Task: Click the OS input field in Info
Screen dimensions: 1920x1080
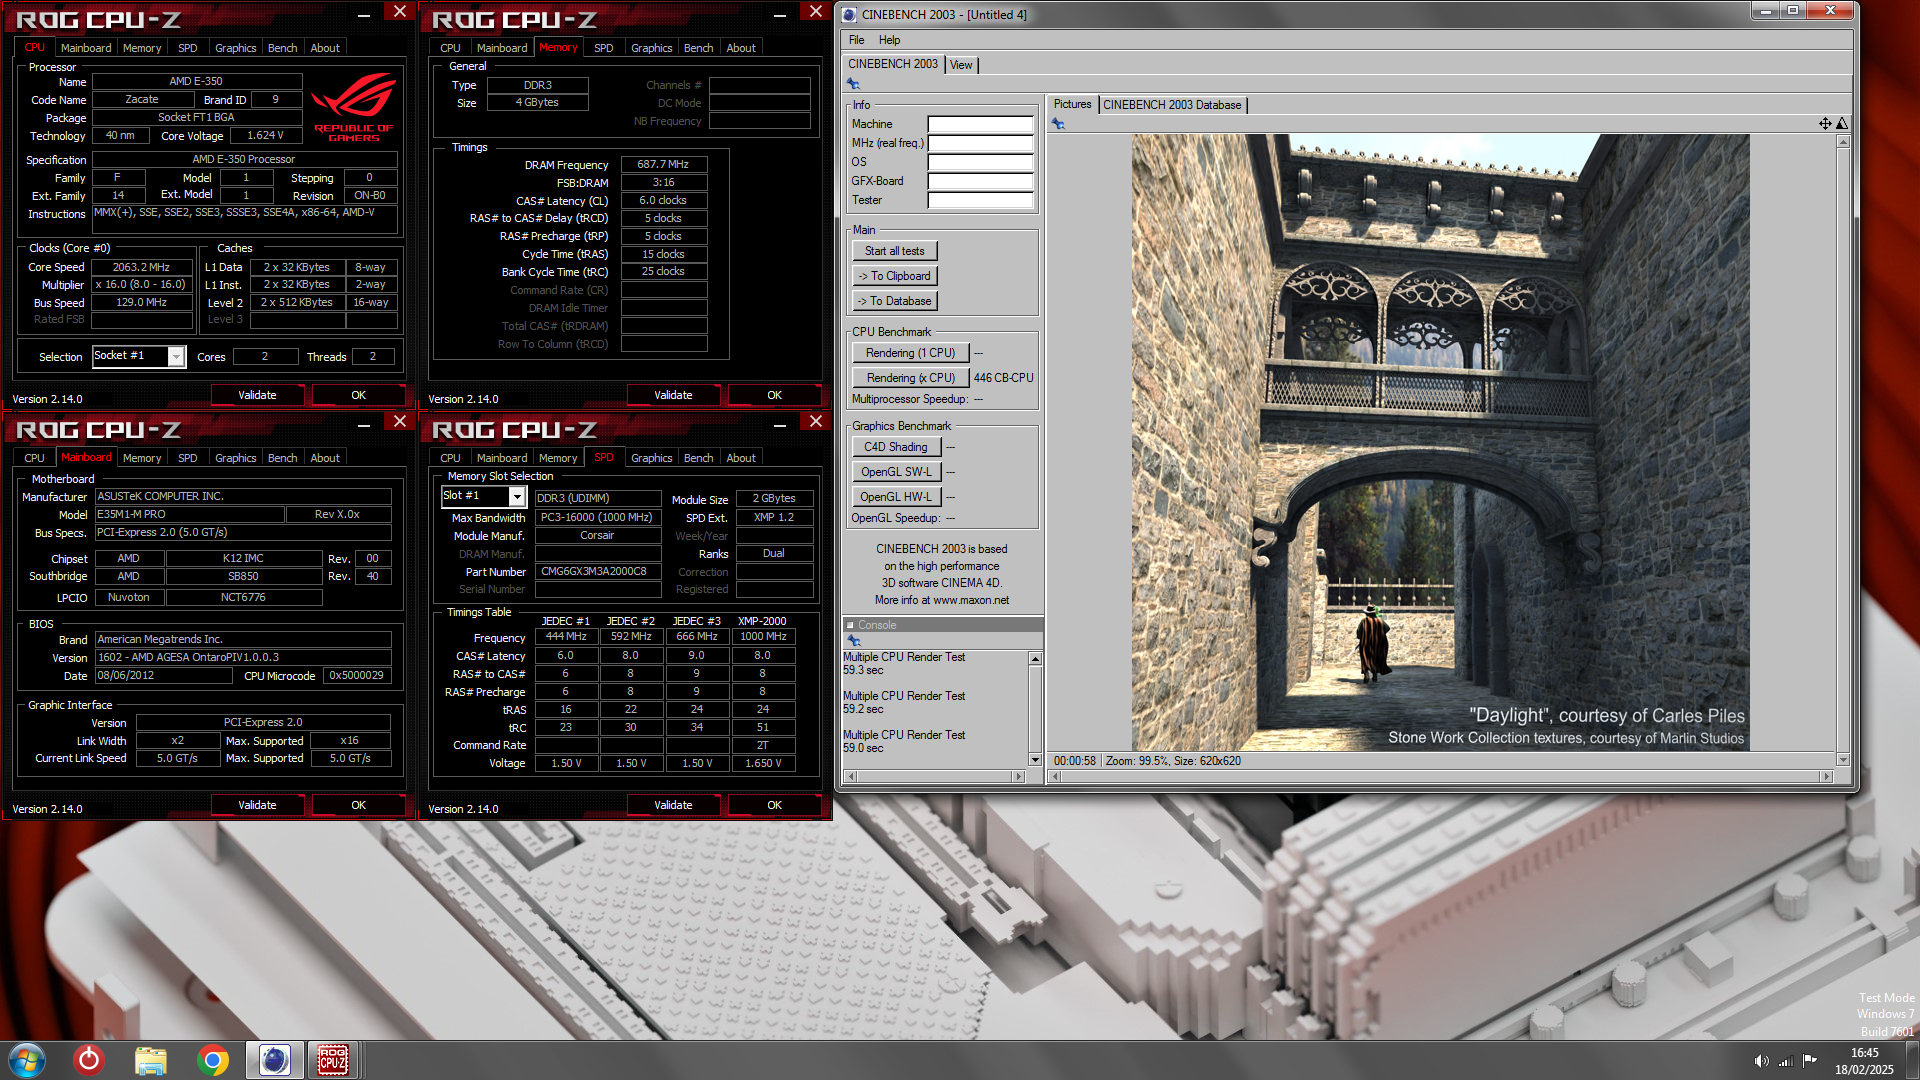Action: click(980, 162)
